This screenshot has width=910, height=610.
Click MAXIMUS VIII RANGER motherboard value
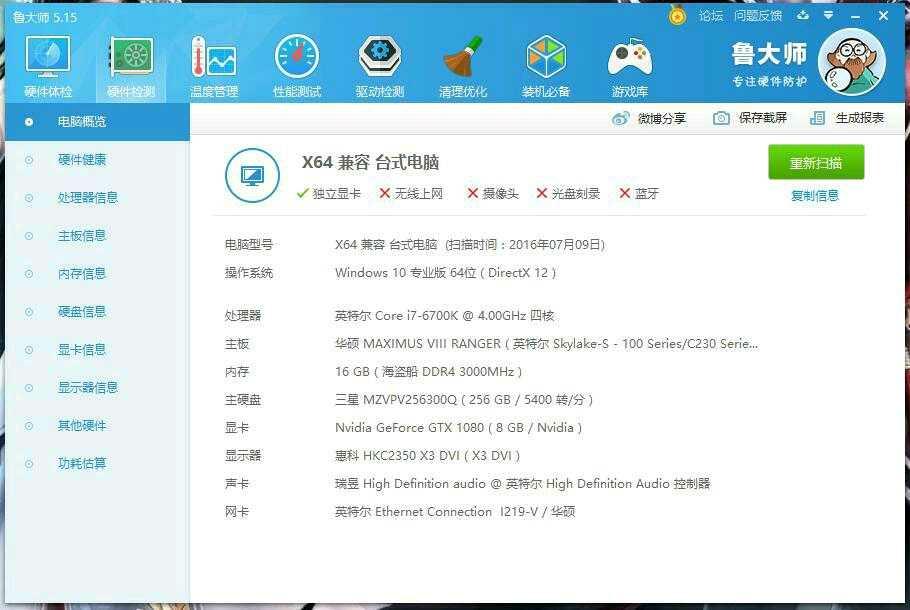coord(547,344)
